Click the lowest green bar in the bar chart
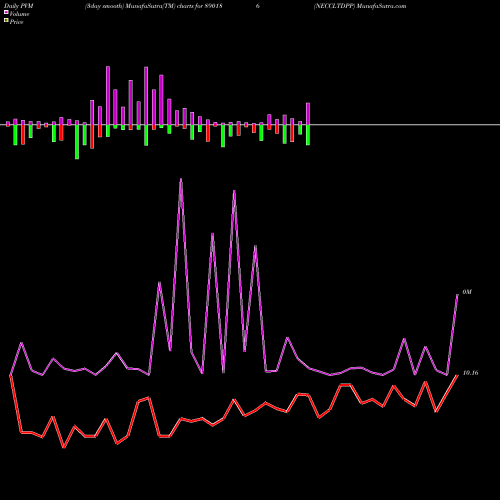This screenshot has width=500, height=500. pos(77,142)
